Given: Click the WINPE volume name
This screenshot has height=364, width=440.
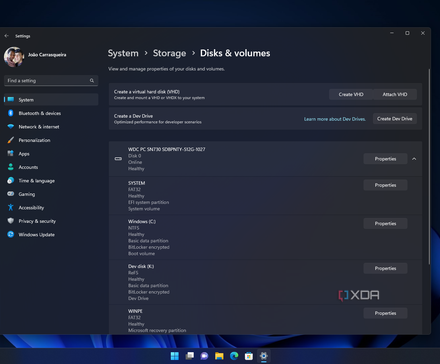Looking at the screenshot, I should tap(135, 311).
